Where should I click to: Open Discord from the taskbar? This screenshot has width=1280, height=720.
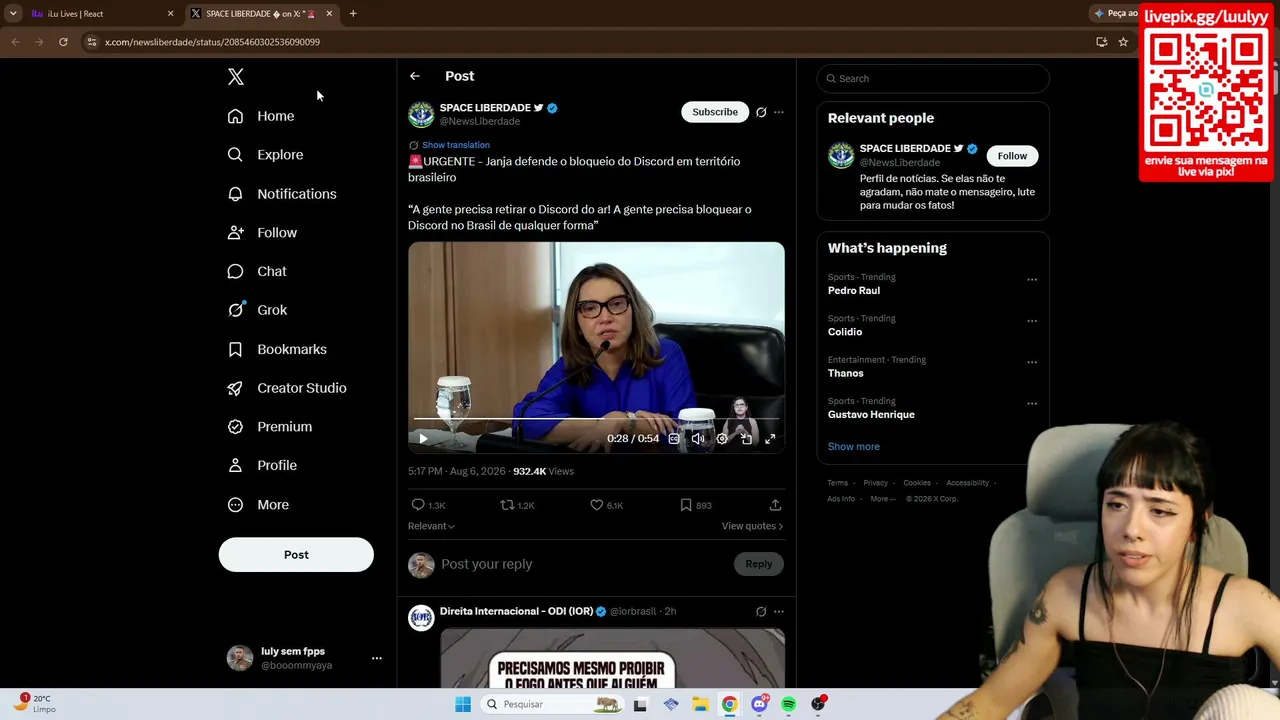[759, 704]
